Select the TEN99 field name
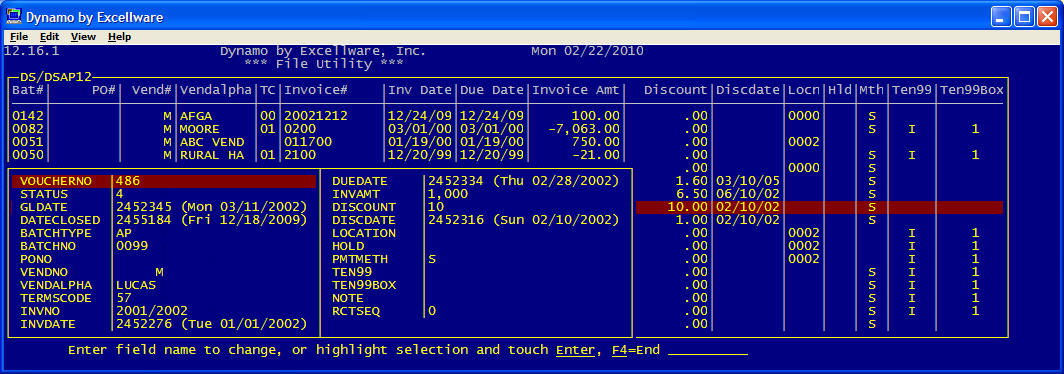Viewport: 1064px width, 374px height. (x=352, y=272)
